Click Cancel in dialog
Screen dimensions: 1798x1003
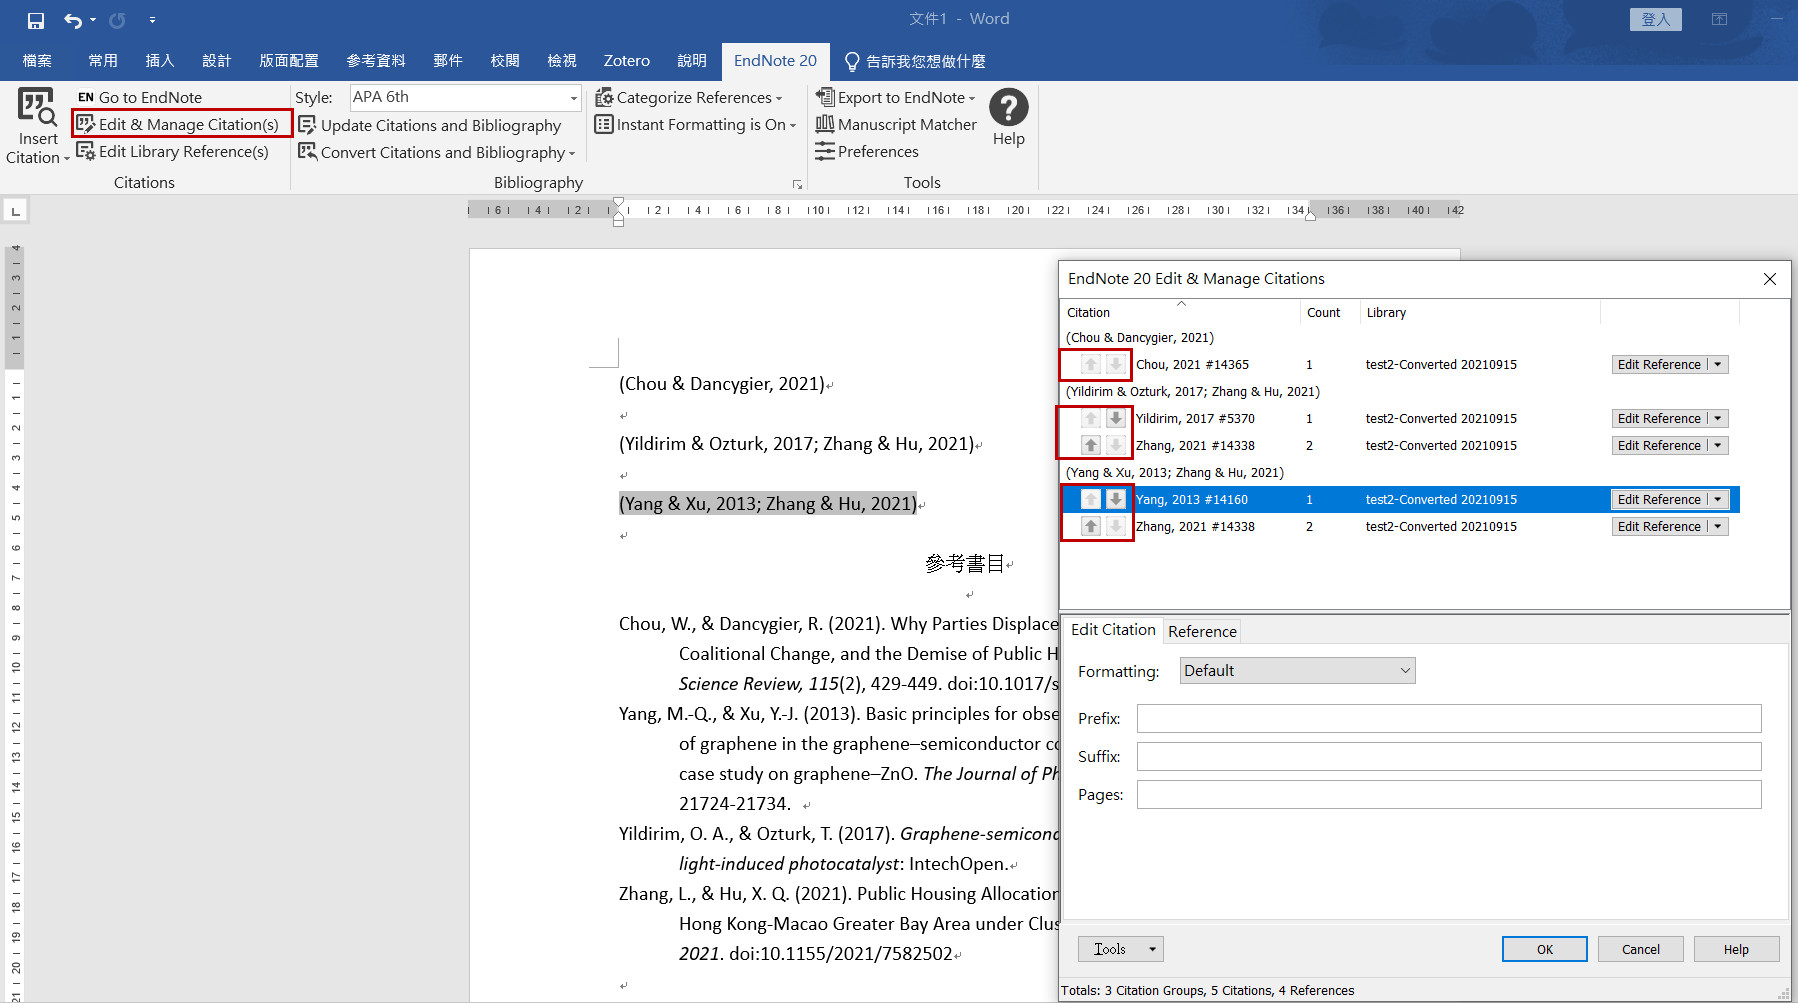click(1640, 949)
